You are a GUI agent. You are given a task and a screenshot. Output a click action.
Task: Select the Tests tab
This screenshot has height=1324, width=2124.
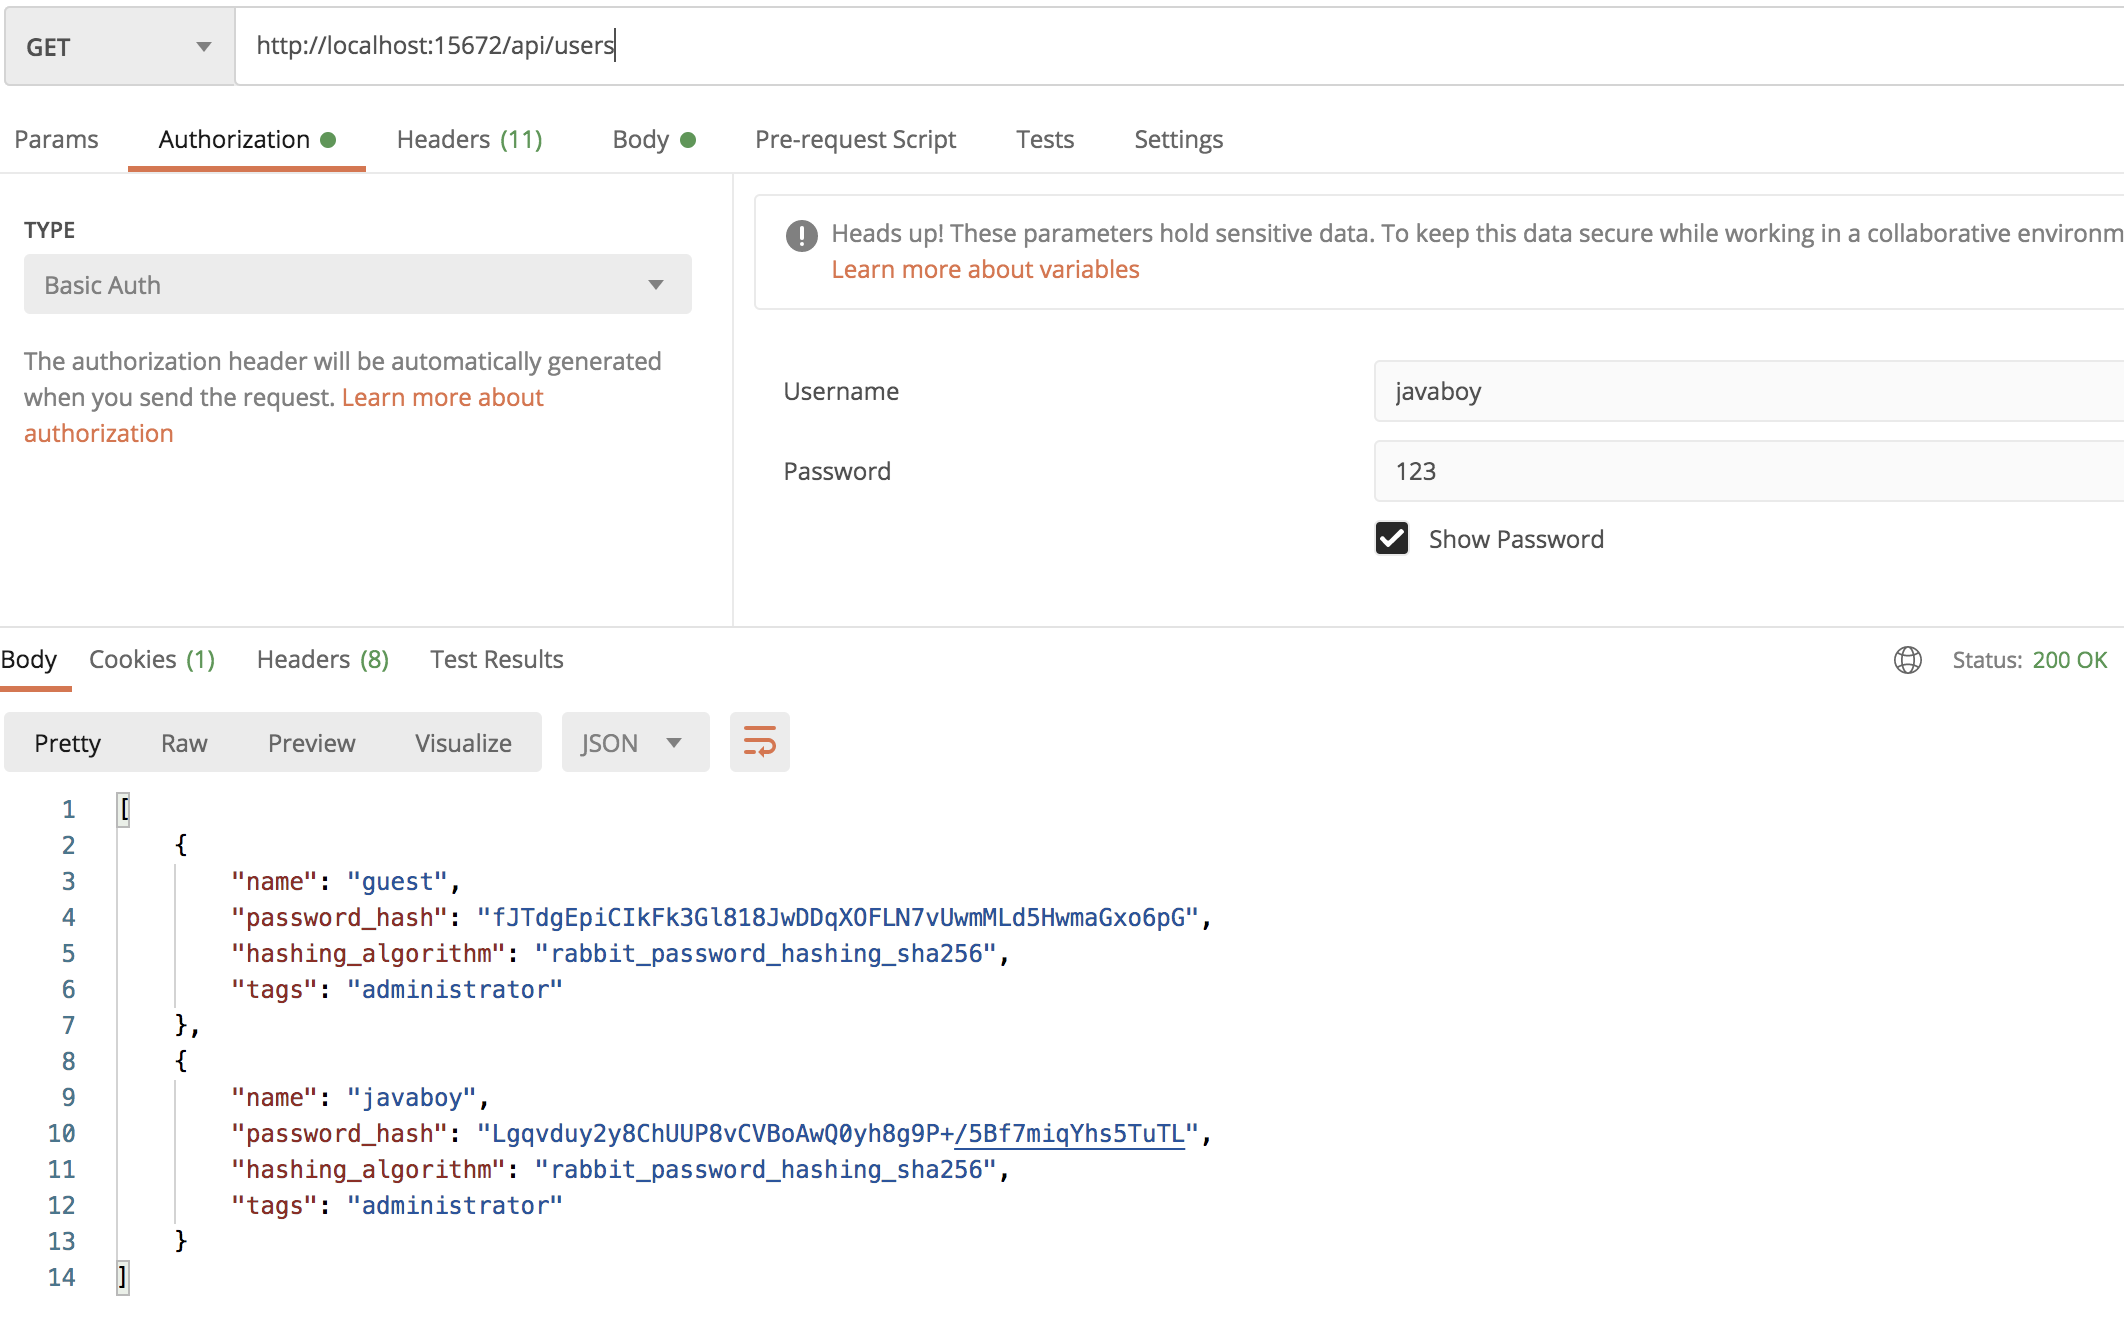[x=1044, y=139]
